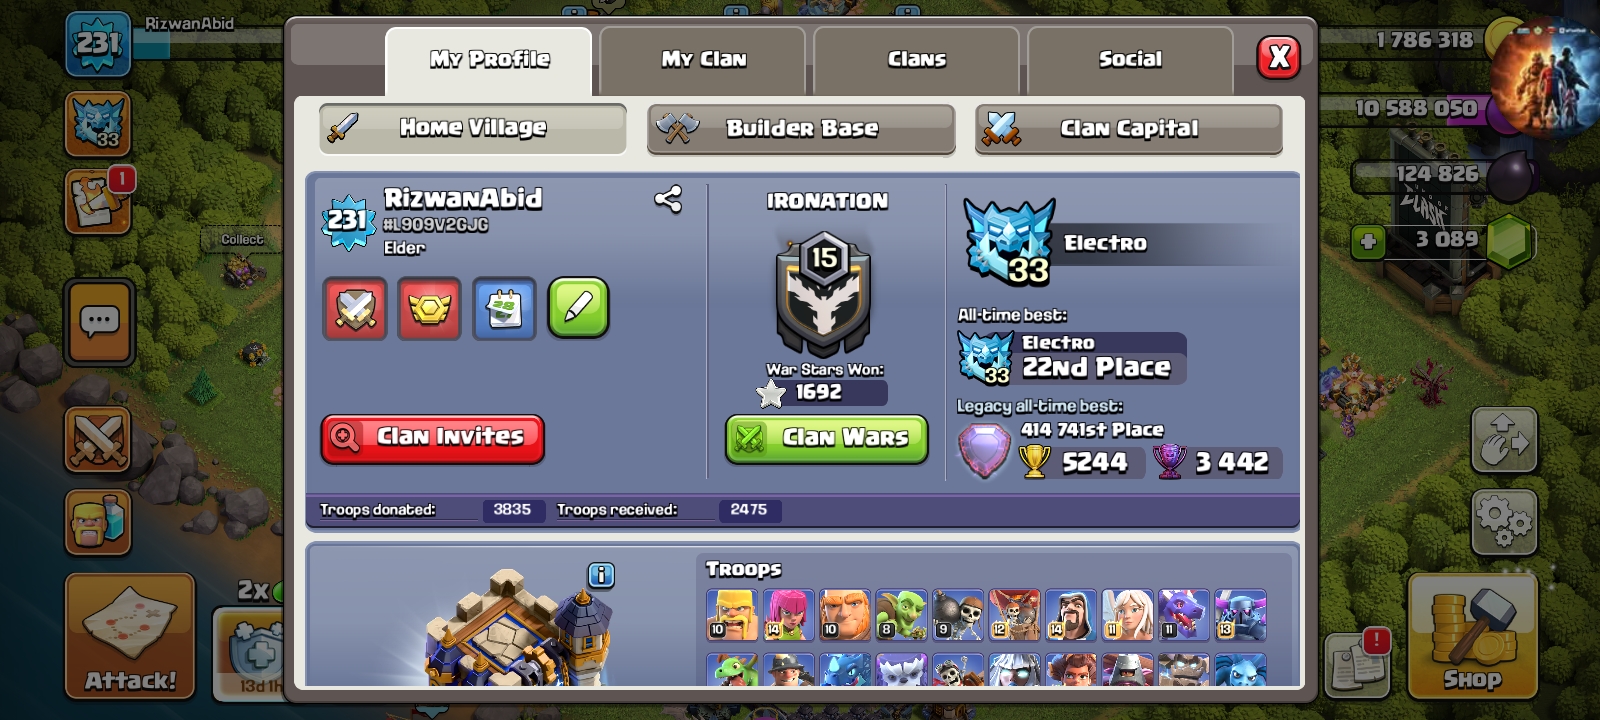Click the red Clan Invites button
This screenshot has width=1600, height=720.
click(433, 439)
